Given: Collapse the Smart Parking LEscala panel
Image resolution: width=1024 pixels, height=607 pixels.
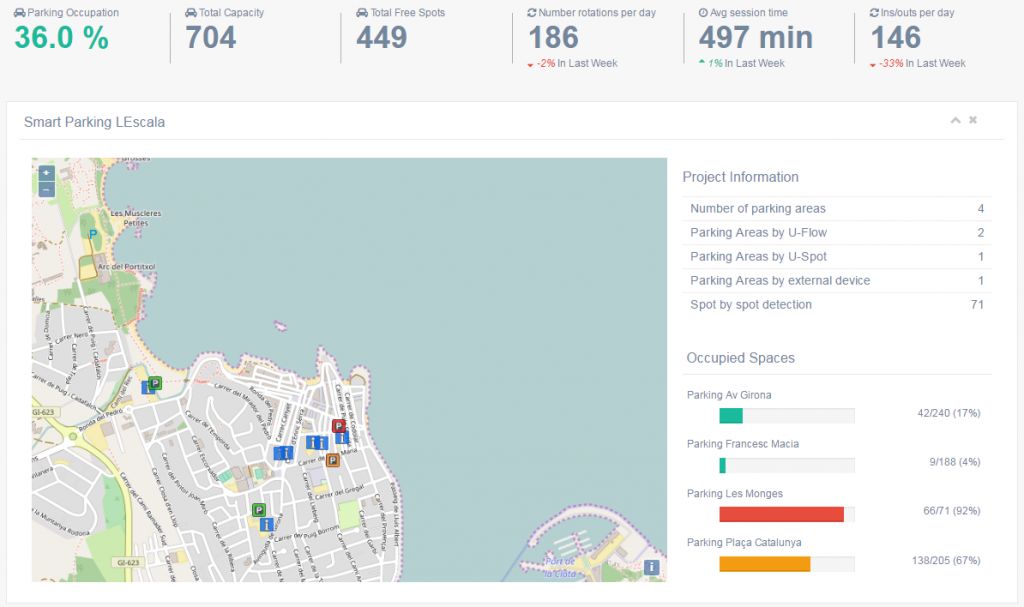Looking at the screenshot, I should [x=955, y=120].
